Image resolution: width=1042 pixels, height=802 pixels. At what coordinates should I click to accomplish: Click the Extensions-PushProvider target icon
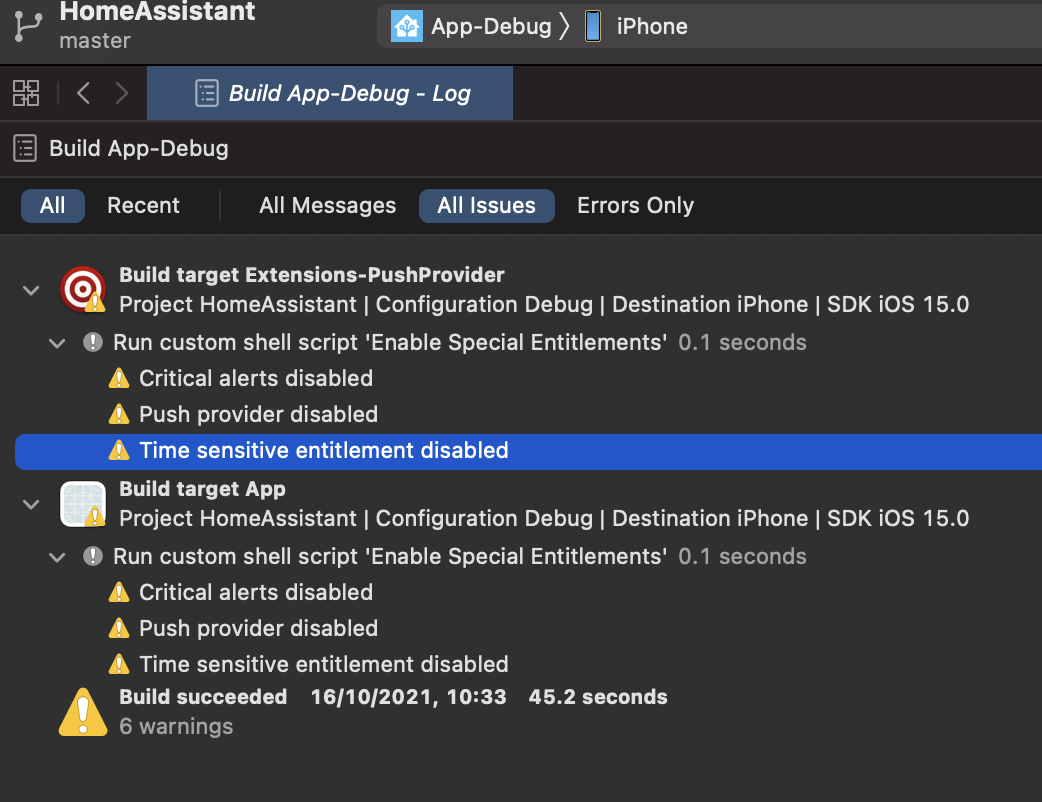point(83,289)
